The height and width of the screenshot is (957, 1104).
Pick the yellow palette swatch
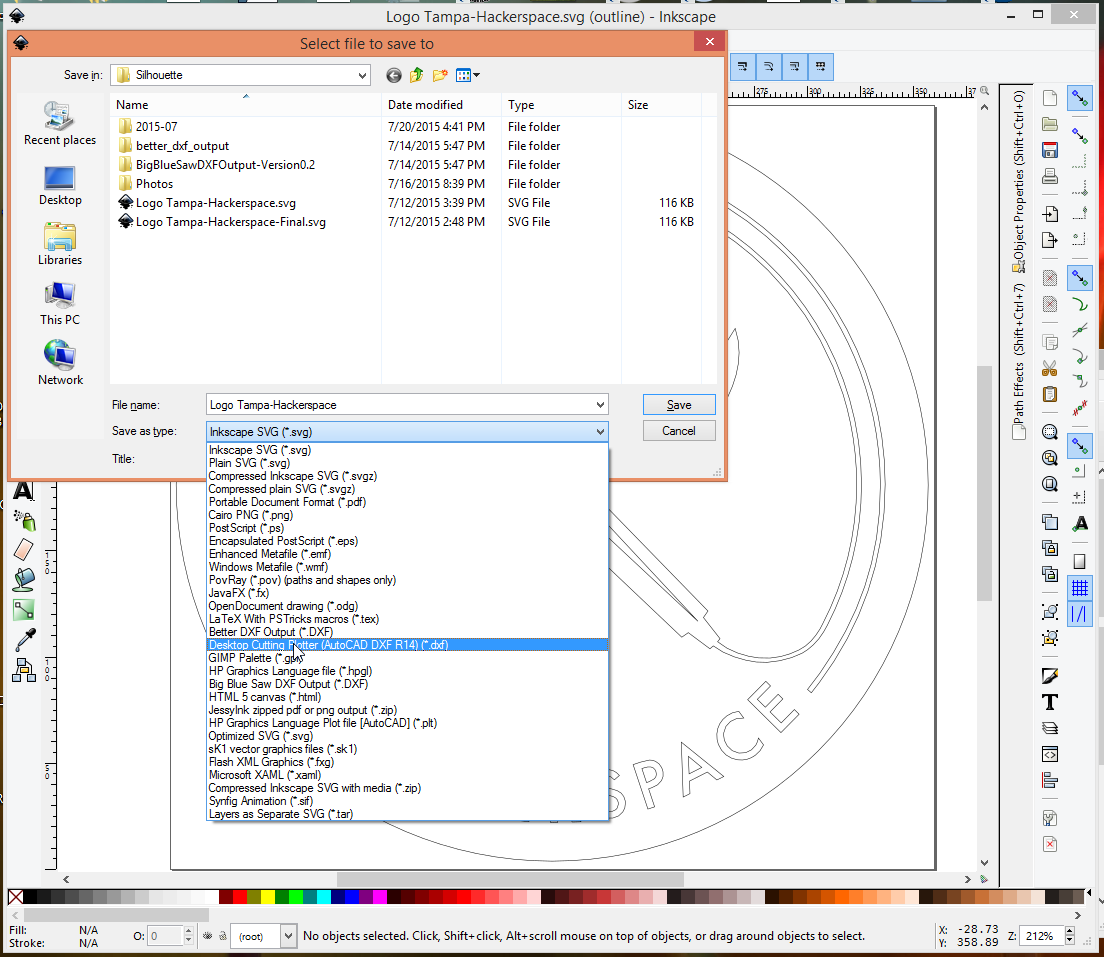(x=268, y=897)
